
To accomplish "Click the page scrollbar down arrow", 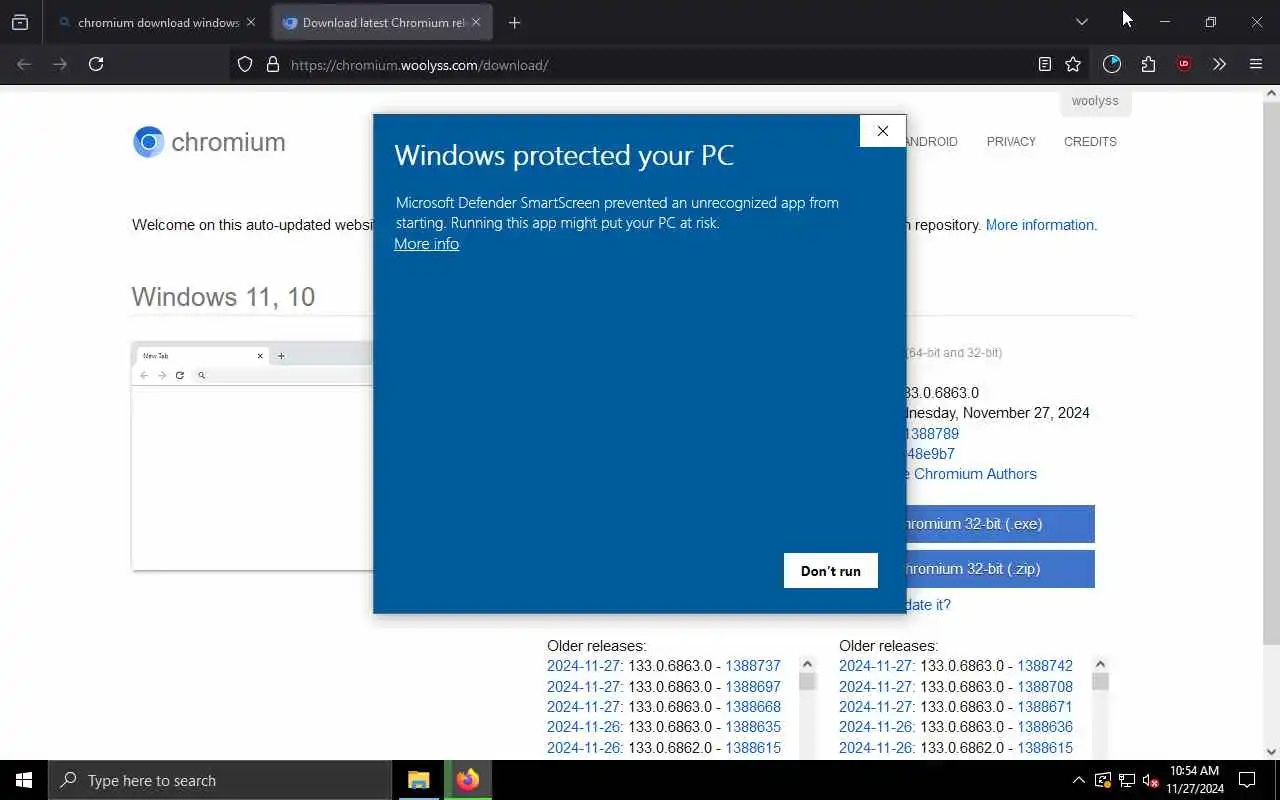I will click(1271, 752).
